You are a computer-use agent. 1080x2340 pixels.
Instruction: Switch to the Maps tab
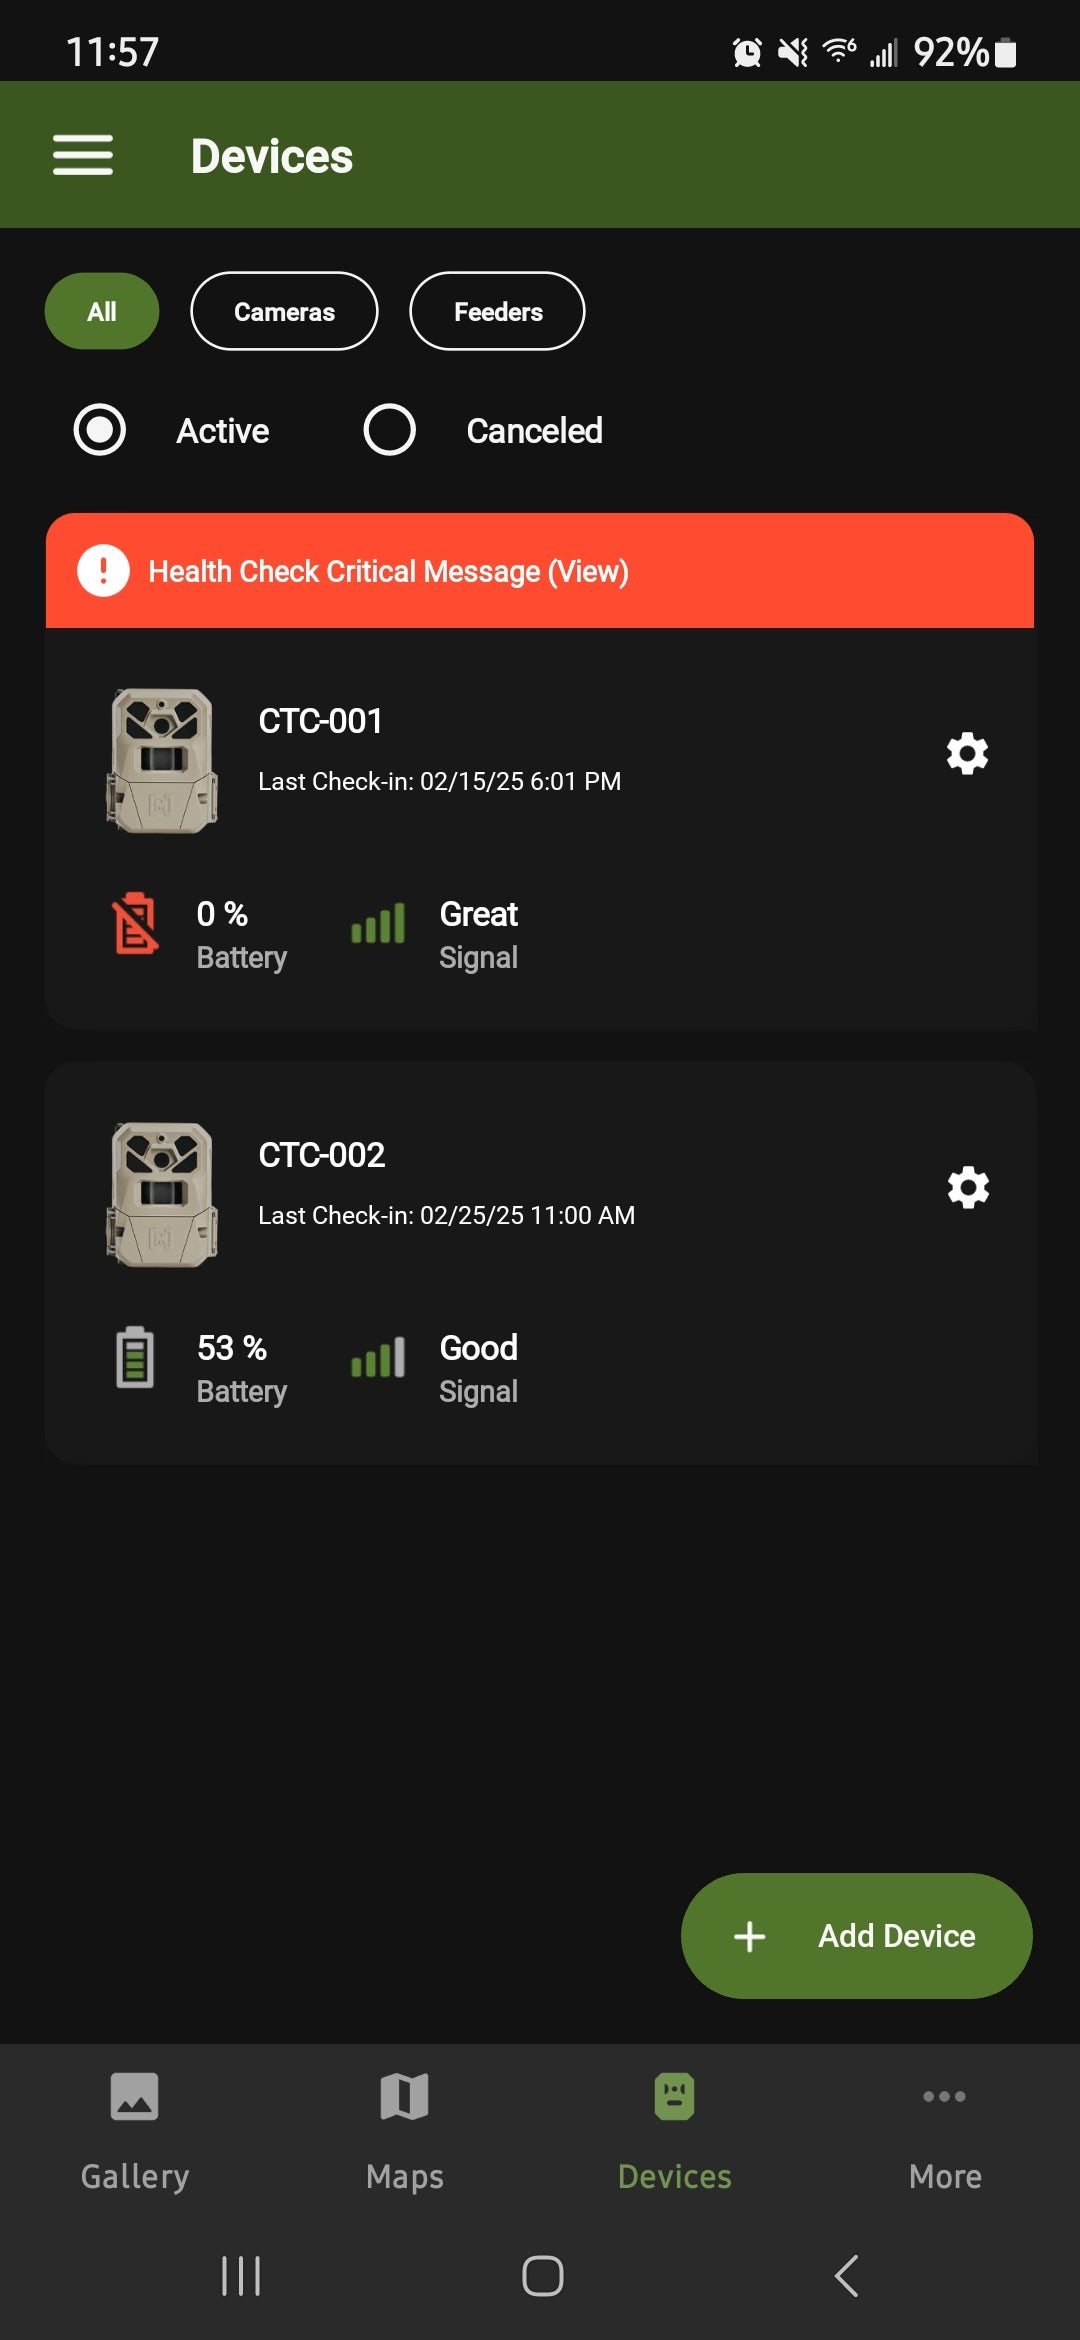pos(405,2131)
